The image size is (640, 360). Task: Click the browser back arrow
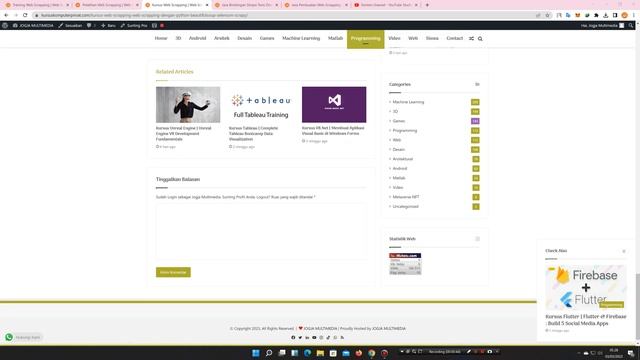pyautogui.click(x=6, y=15)
